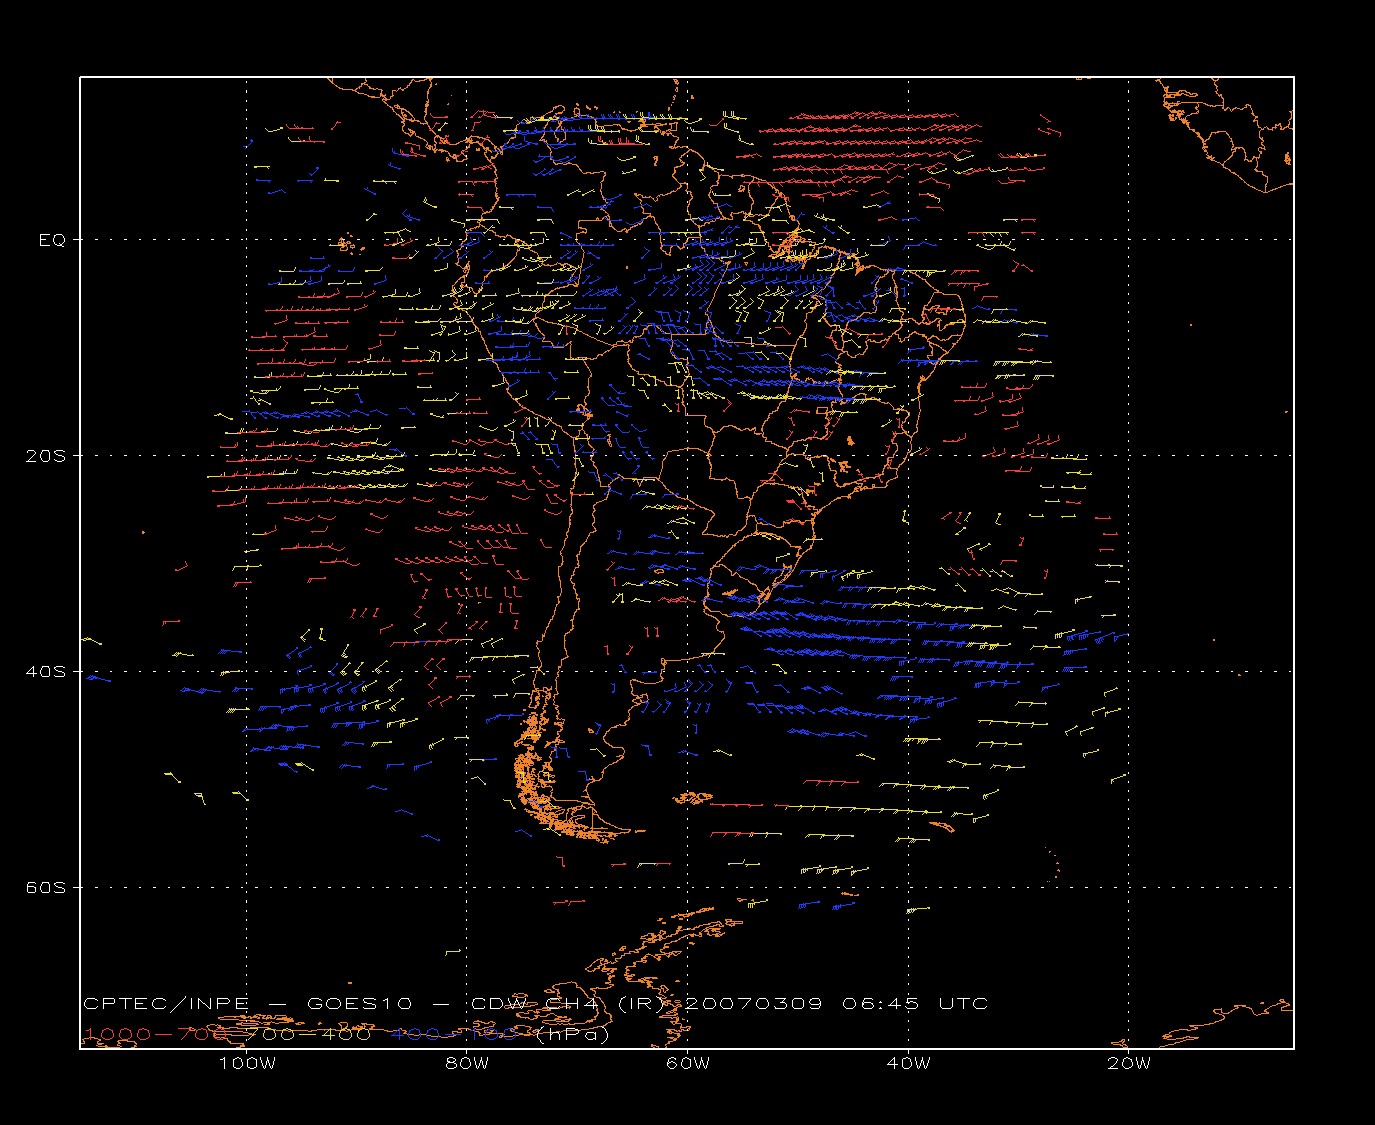Click the 100W longitude label
This screenshot has width=1375, height=1125.
[247, 1063]
